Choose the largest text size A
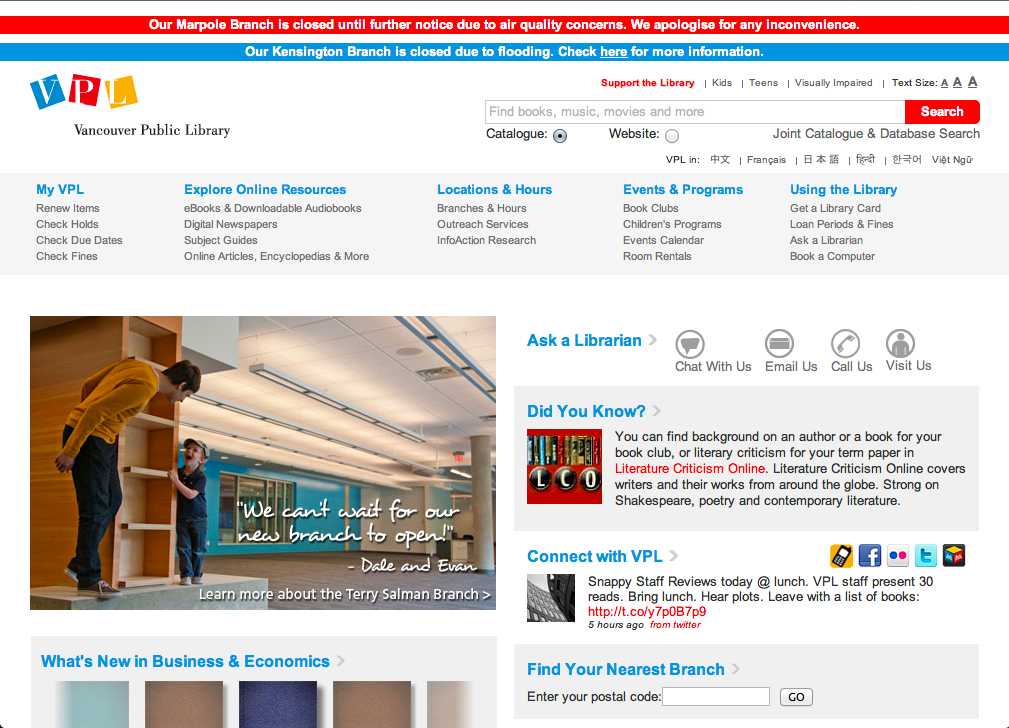Viewport: 1009px width, 728px height. [973, 82]
